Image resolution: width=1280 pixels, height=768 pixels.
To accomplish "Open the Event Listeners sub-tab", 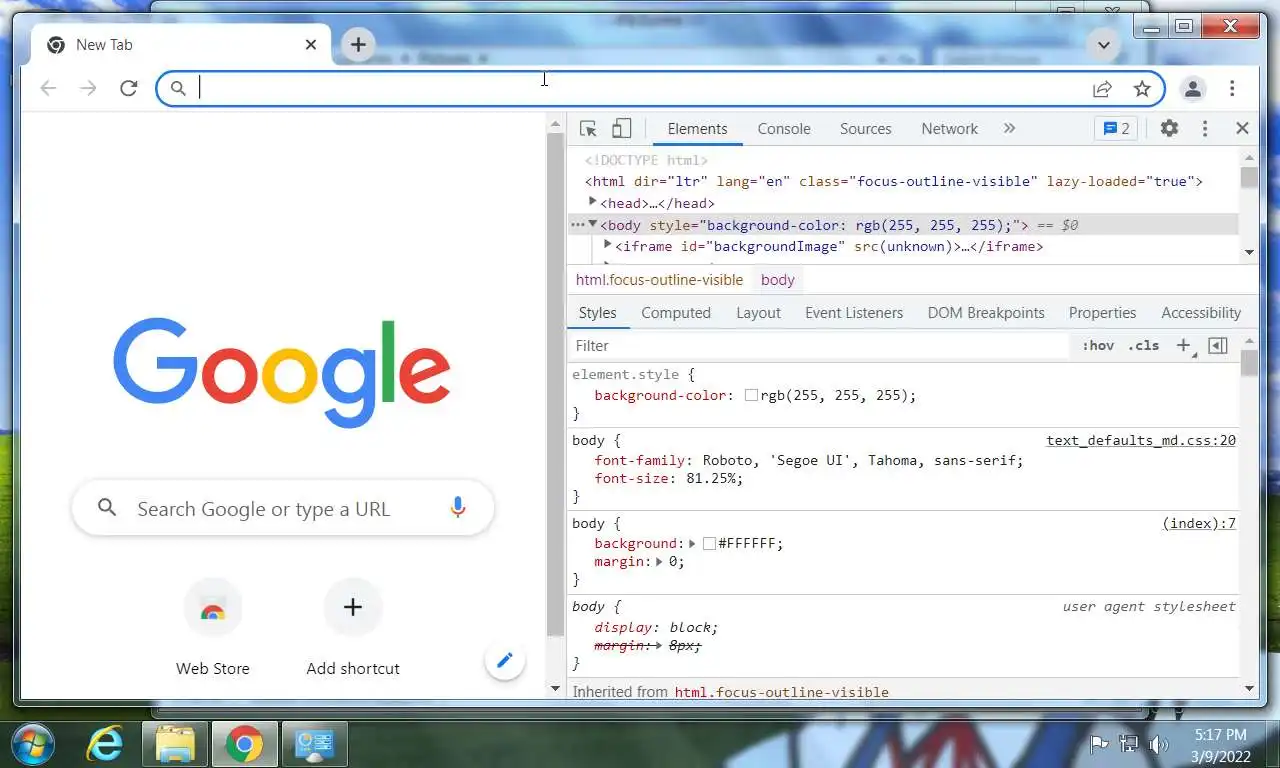I will [x=854, y=313].
